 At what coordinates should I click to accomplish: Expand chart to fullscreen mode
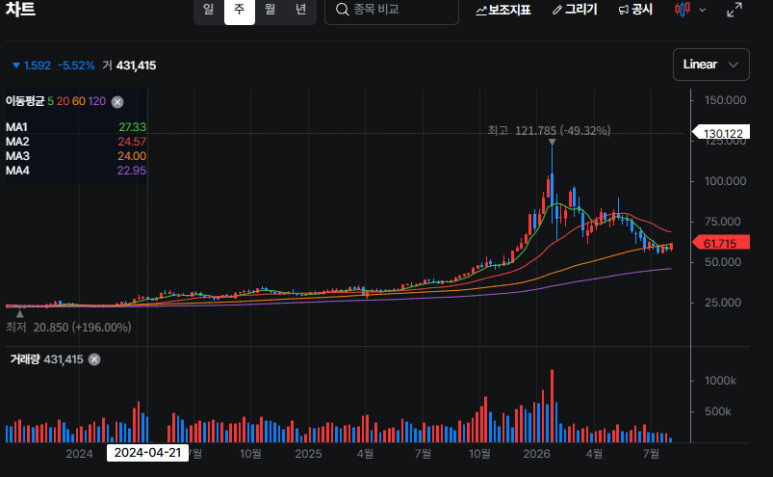pos(734,9)
